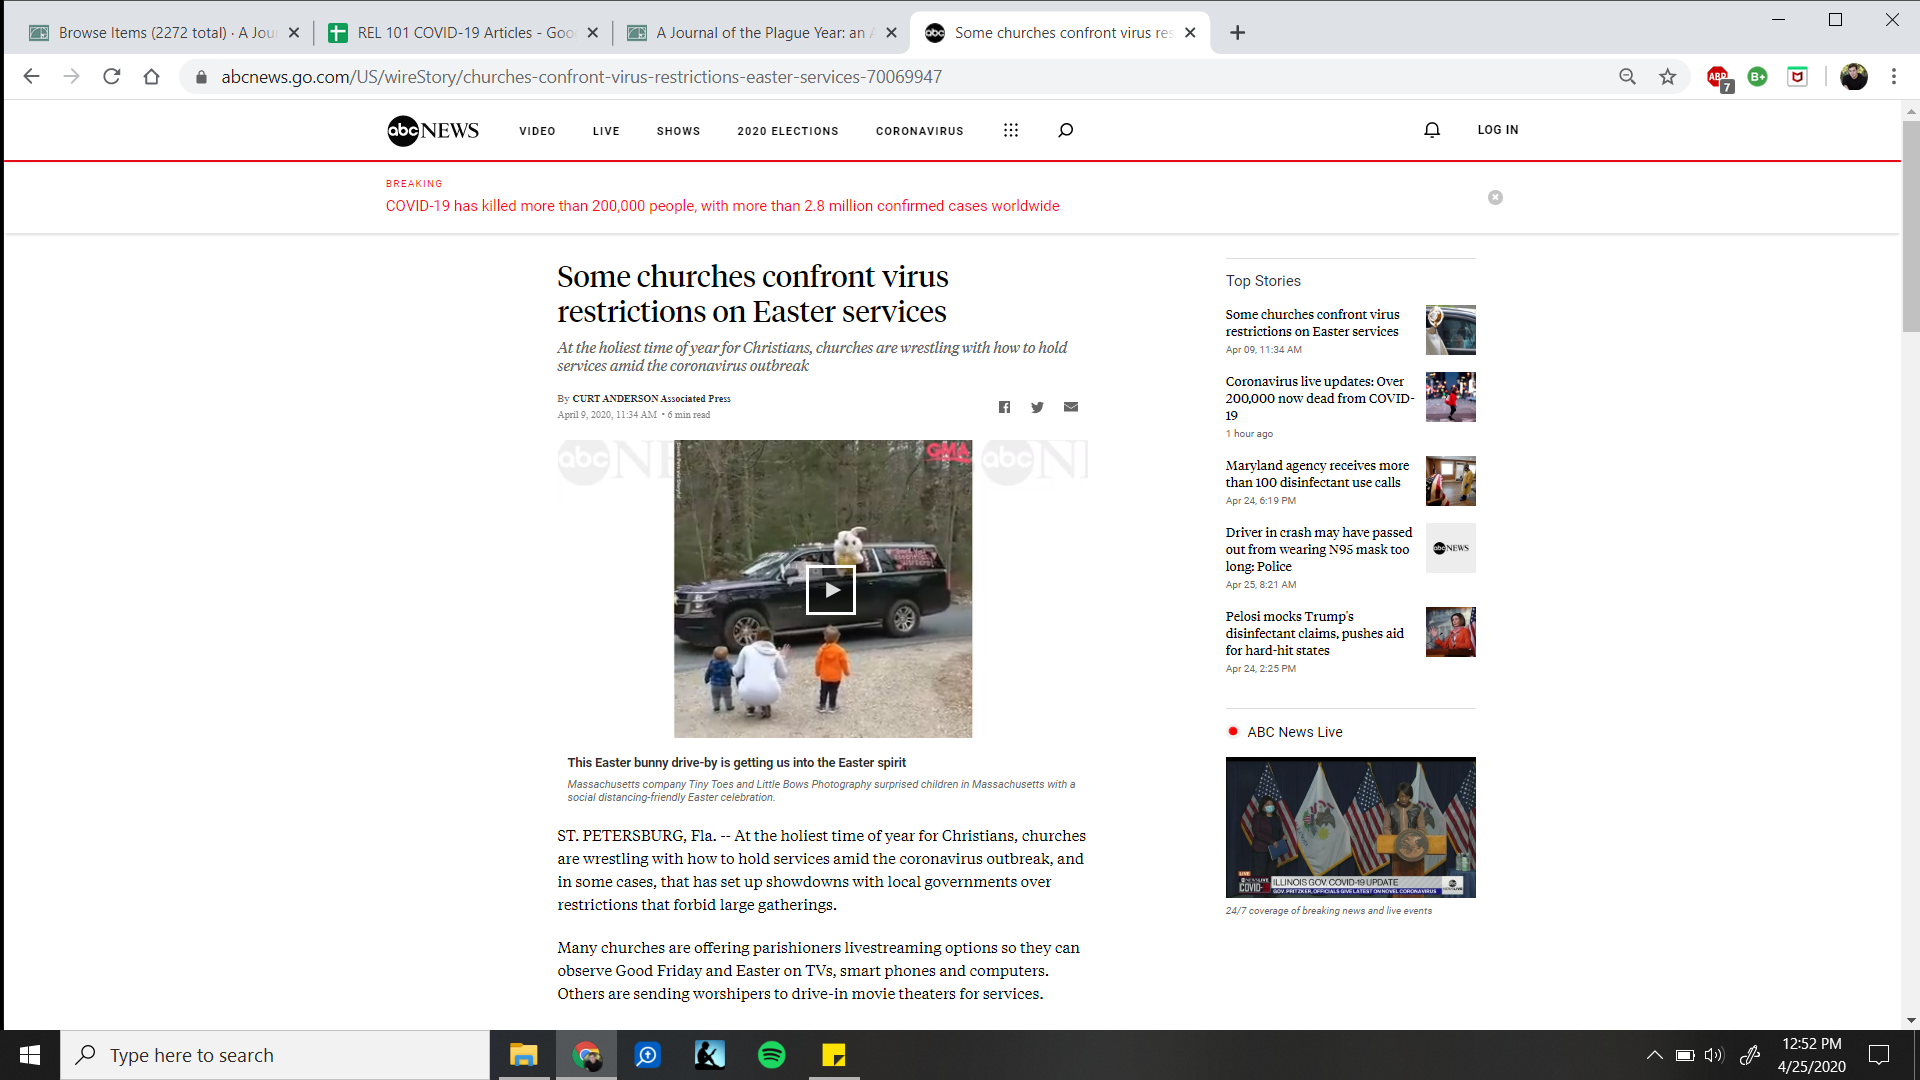Show hidden system tray icons chevron
This screenshot has height=1080, width=1920.
click(1654, 1055)
